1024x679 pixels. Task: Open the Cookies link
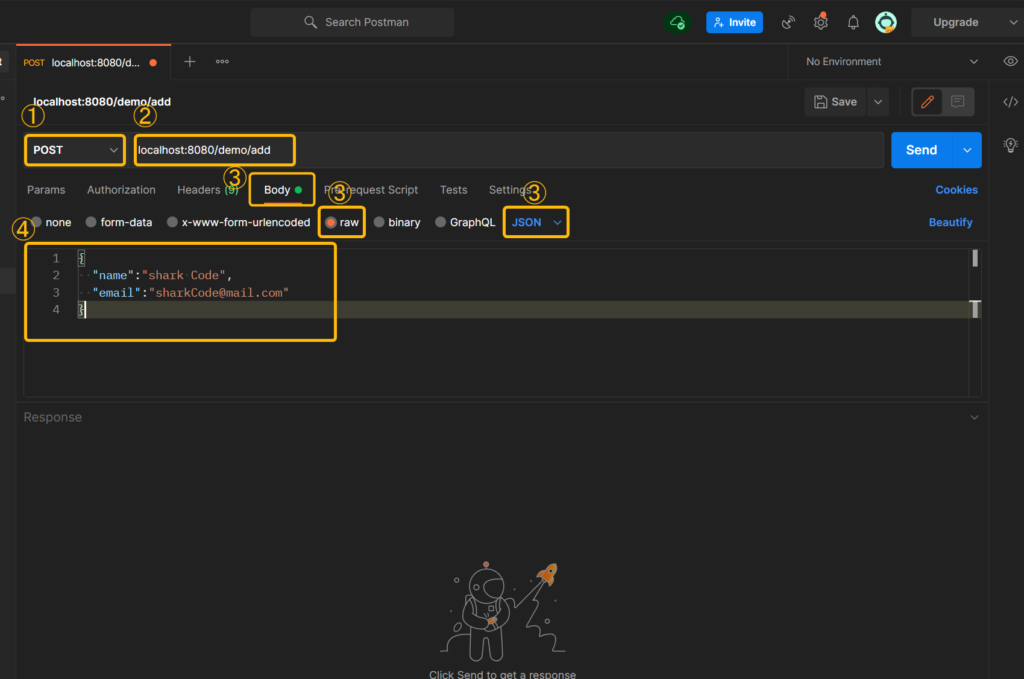pyautogui.click(x=956, y=190)
